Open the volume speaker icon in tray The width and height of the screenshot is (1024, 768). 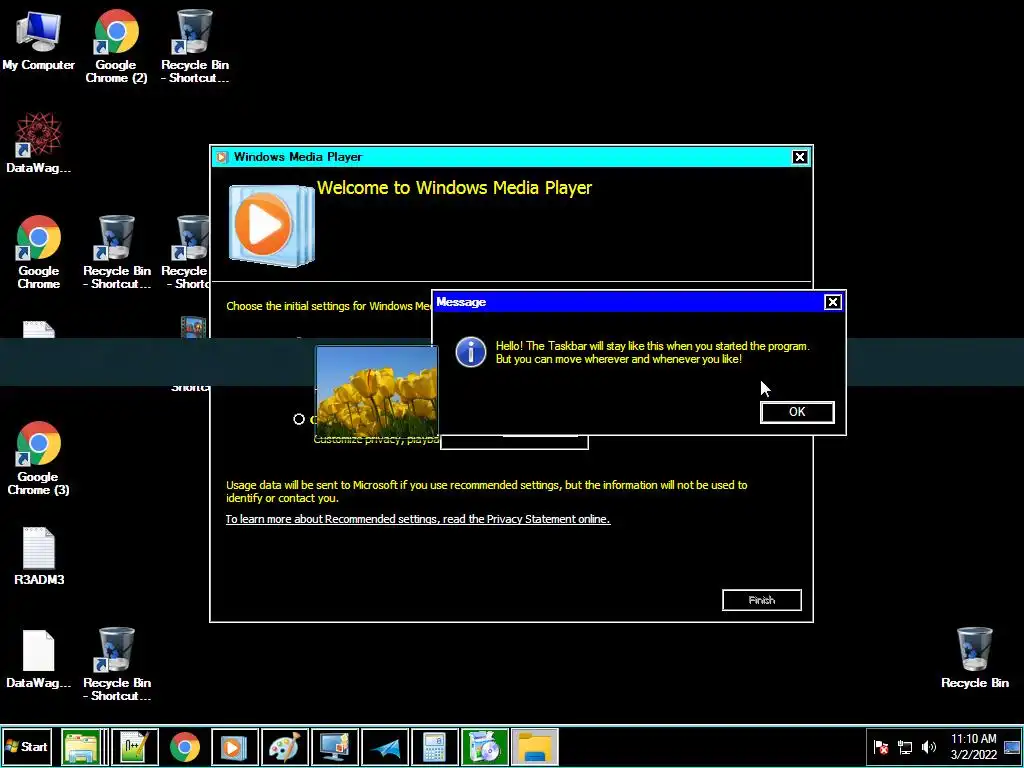929,747
